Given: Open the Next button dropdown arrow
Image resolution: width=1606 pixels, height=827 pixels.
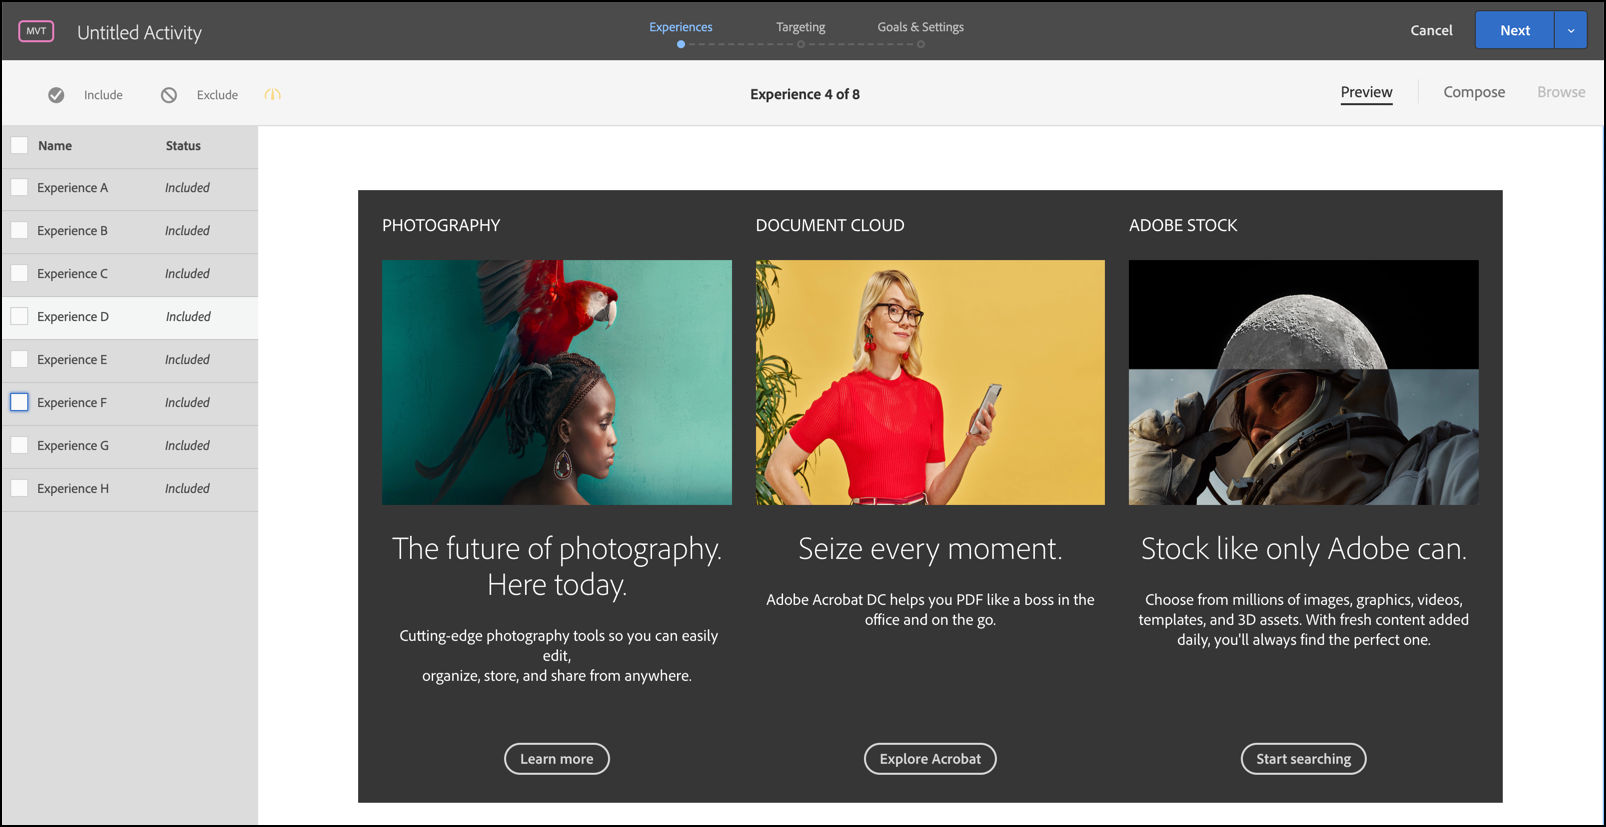Looking at the screenshot, I should click(1571, 30).
